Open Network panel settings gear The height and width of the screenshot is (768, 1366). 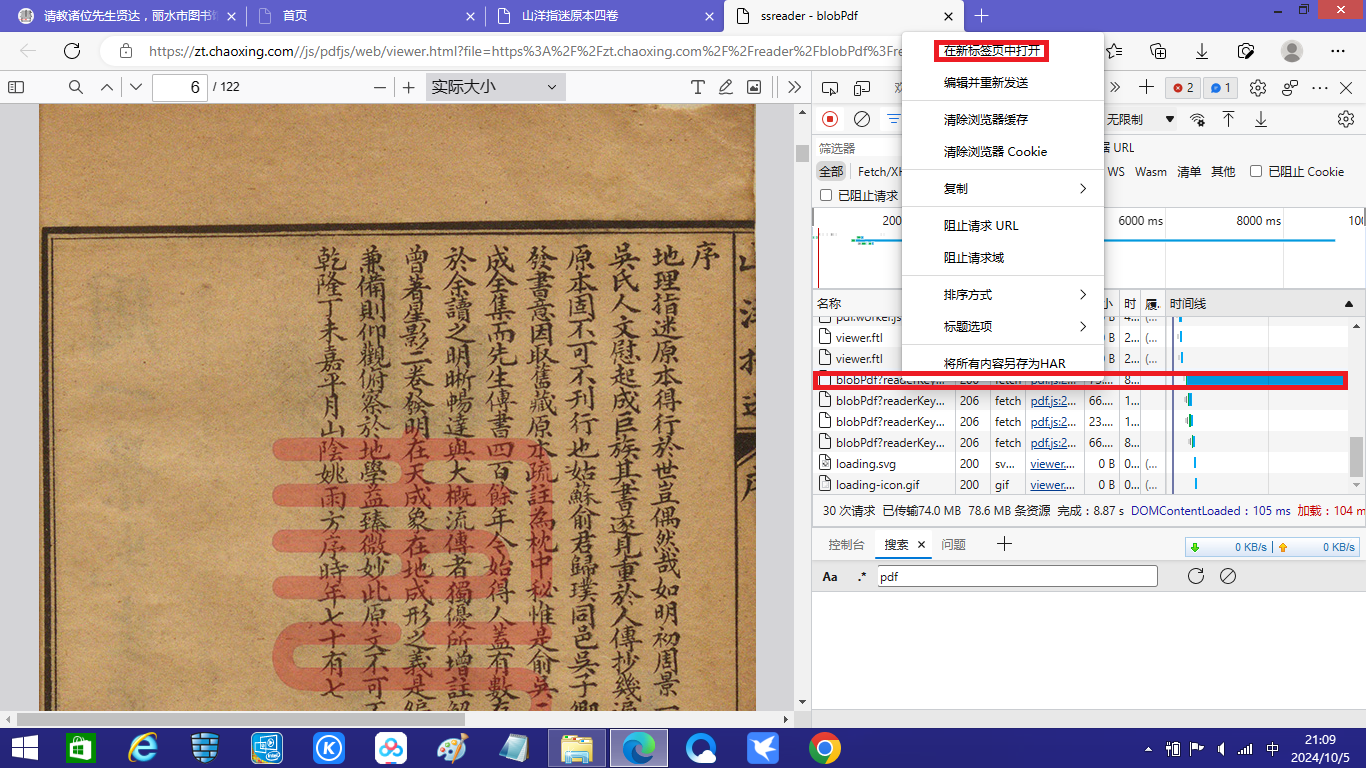(1346, 119)
